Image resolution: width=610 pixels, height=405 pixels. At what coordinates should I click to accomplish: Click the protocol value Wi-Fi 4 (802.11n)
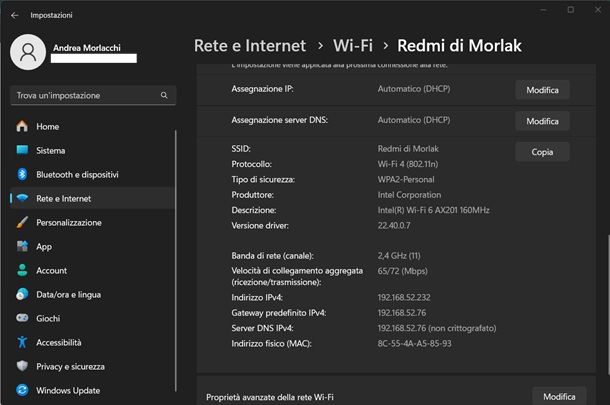click(408, 164)
